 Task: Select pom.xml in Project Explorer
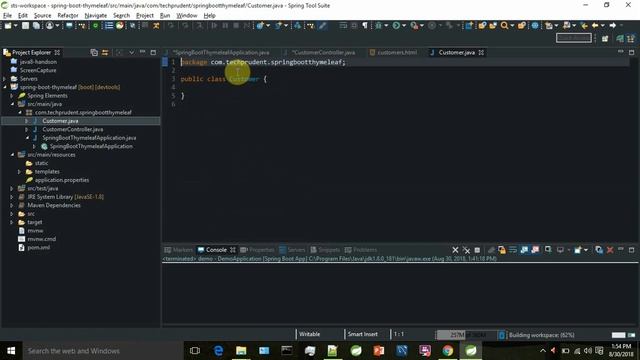coord(39,247)
